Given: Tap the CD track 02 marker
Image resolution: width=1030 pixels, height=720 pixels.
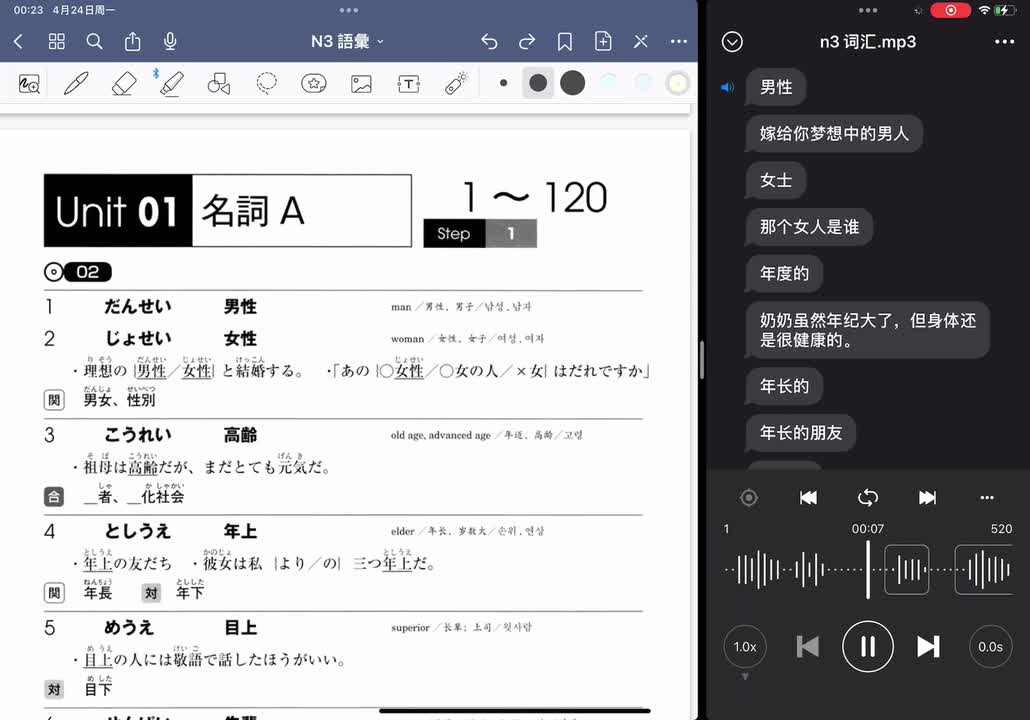Looking at the screenshot, I should [78, 272].
